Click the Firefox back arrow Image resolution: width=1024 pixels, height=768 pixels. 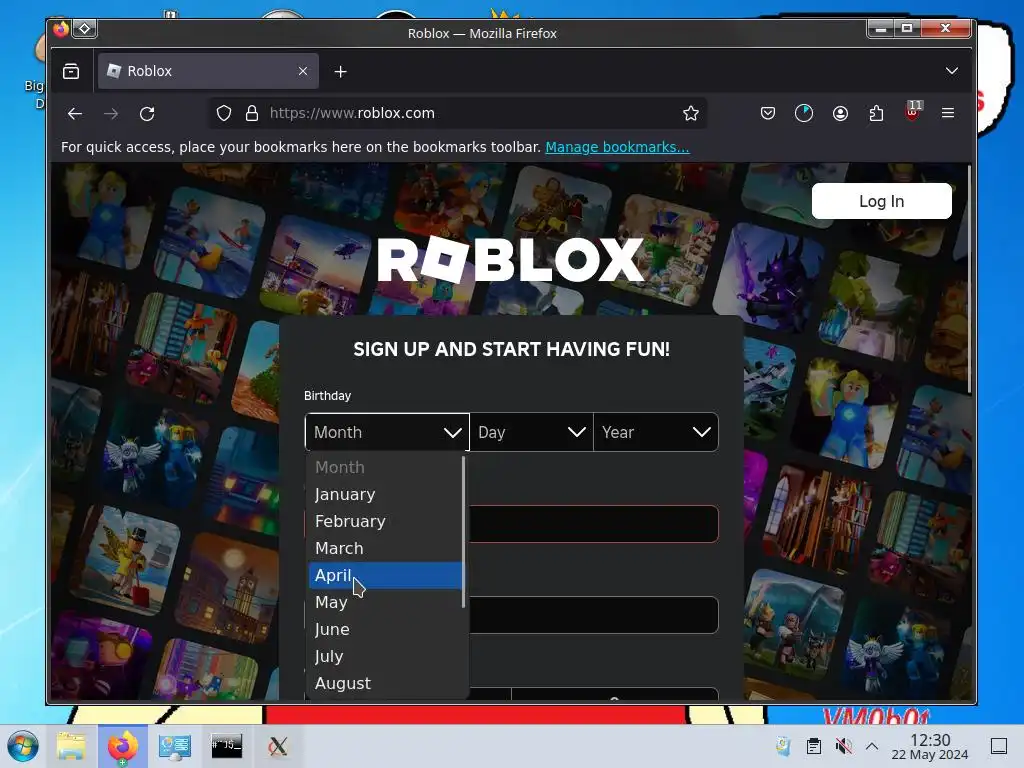(x=75, y=114)
